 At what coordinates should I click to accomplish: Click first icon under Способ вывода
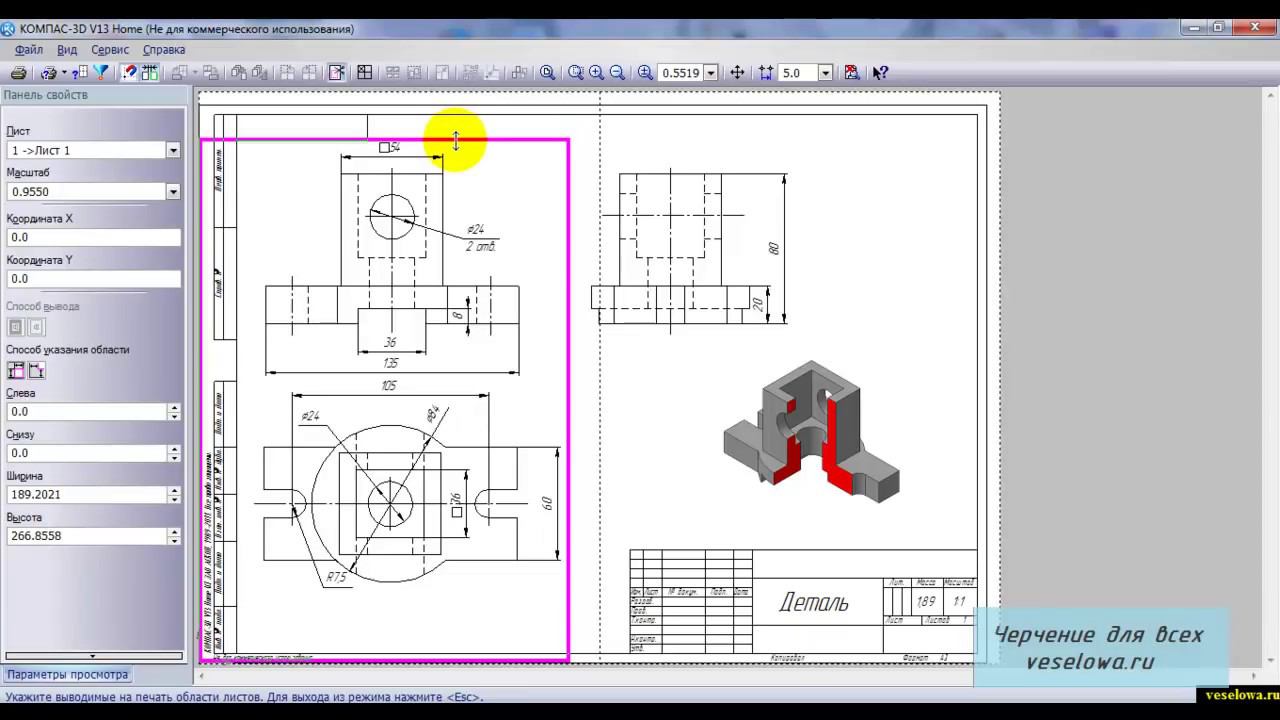16,327
